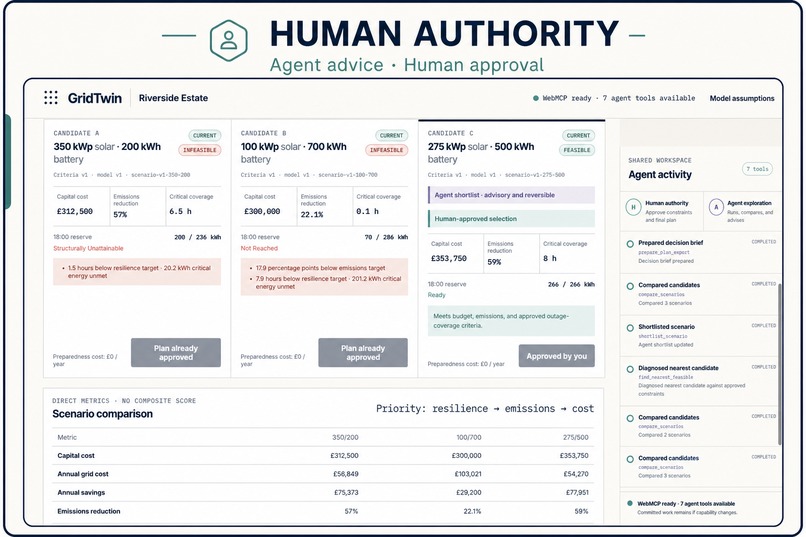Click Candidate A INFEASIBLE badge
Image resolution: width=806 pixels, height=537 pixels.
(199, 150)
